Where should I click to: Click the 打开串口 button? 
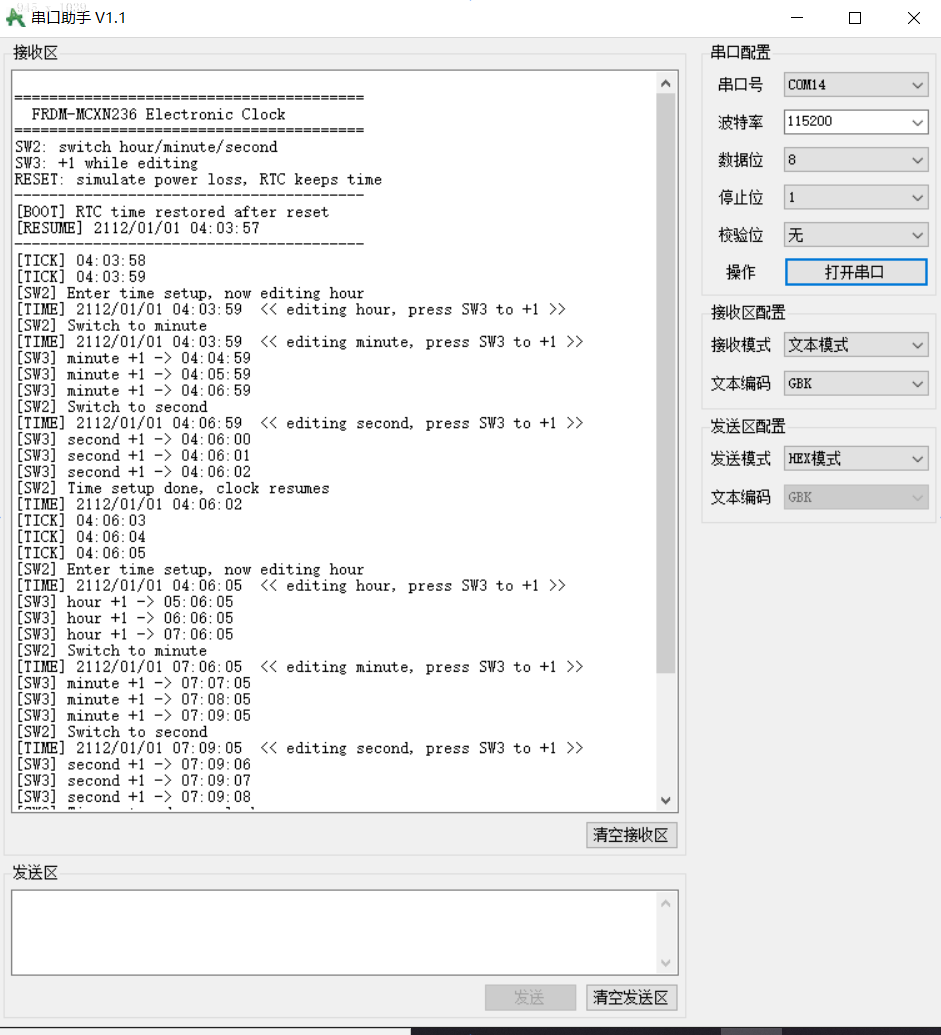(856, 272)
